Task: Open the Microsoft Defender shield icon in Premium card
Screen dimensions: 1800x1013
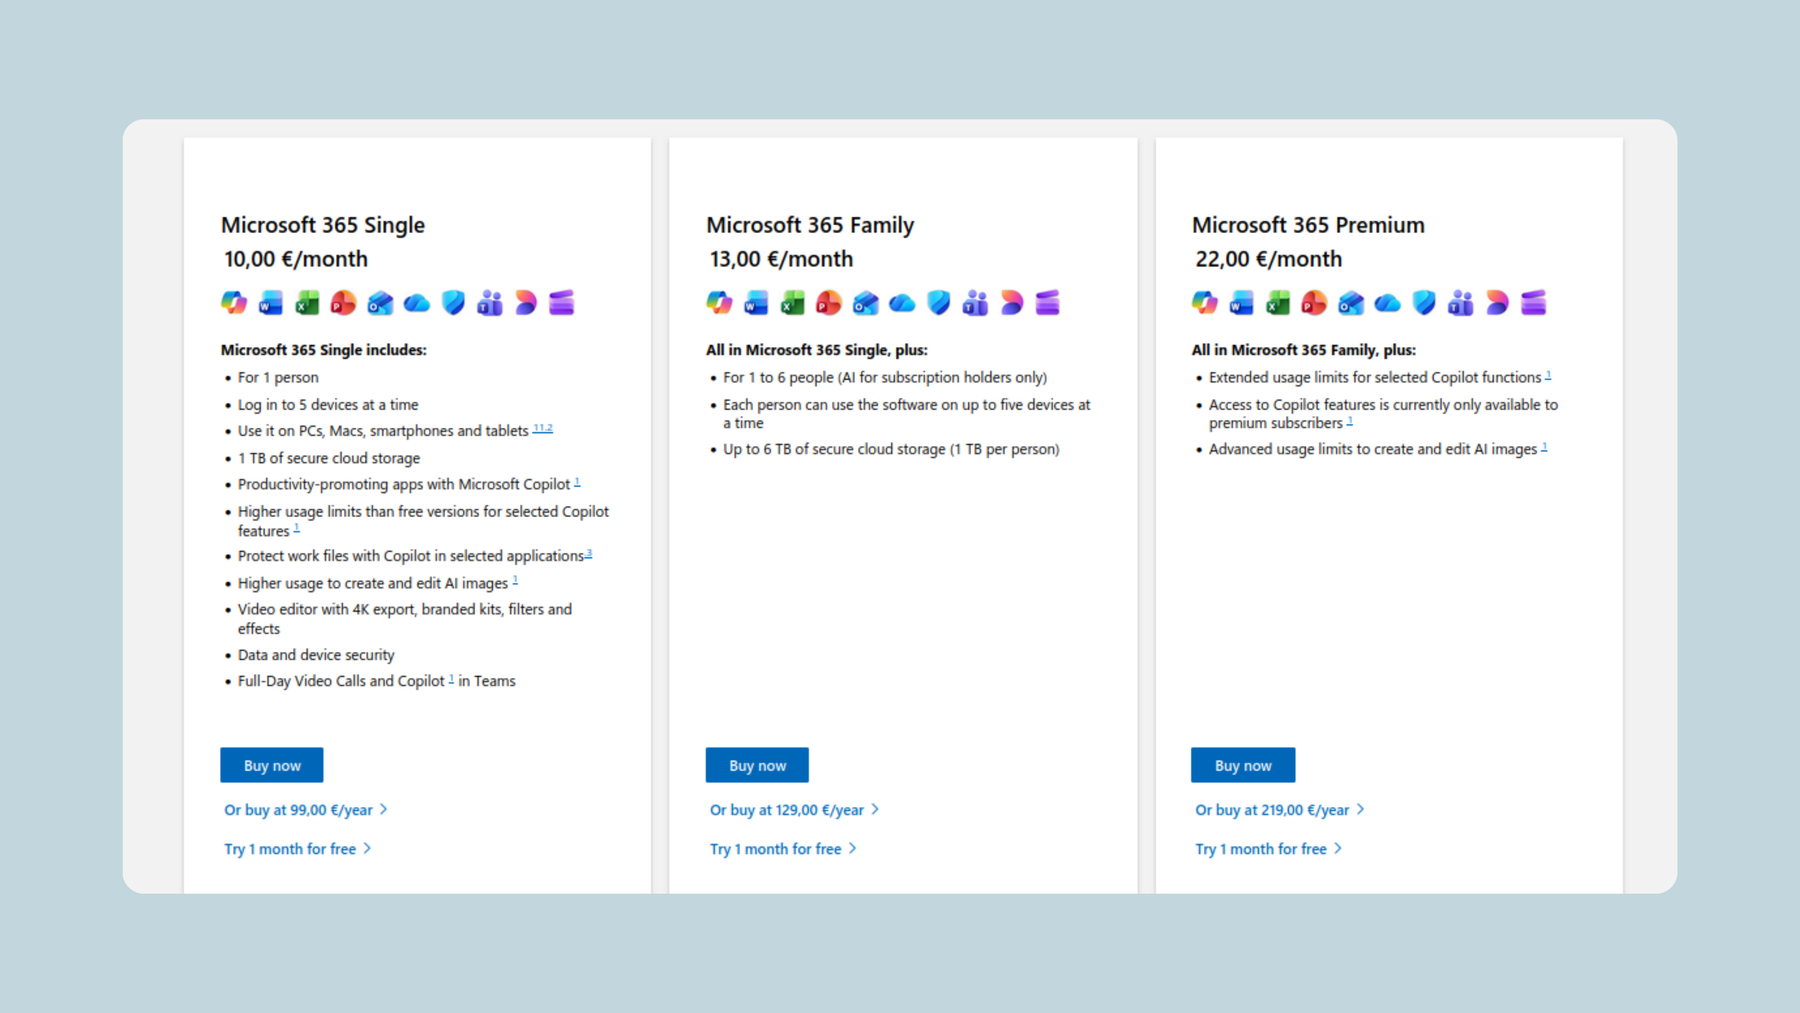Action: click(x=1424, y=303)
